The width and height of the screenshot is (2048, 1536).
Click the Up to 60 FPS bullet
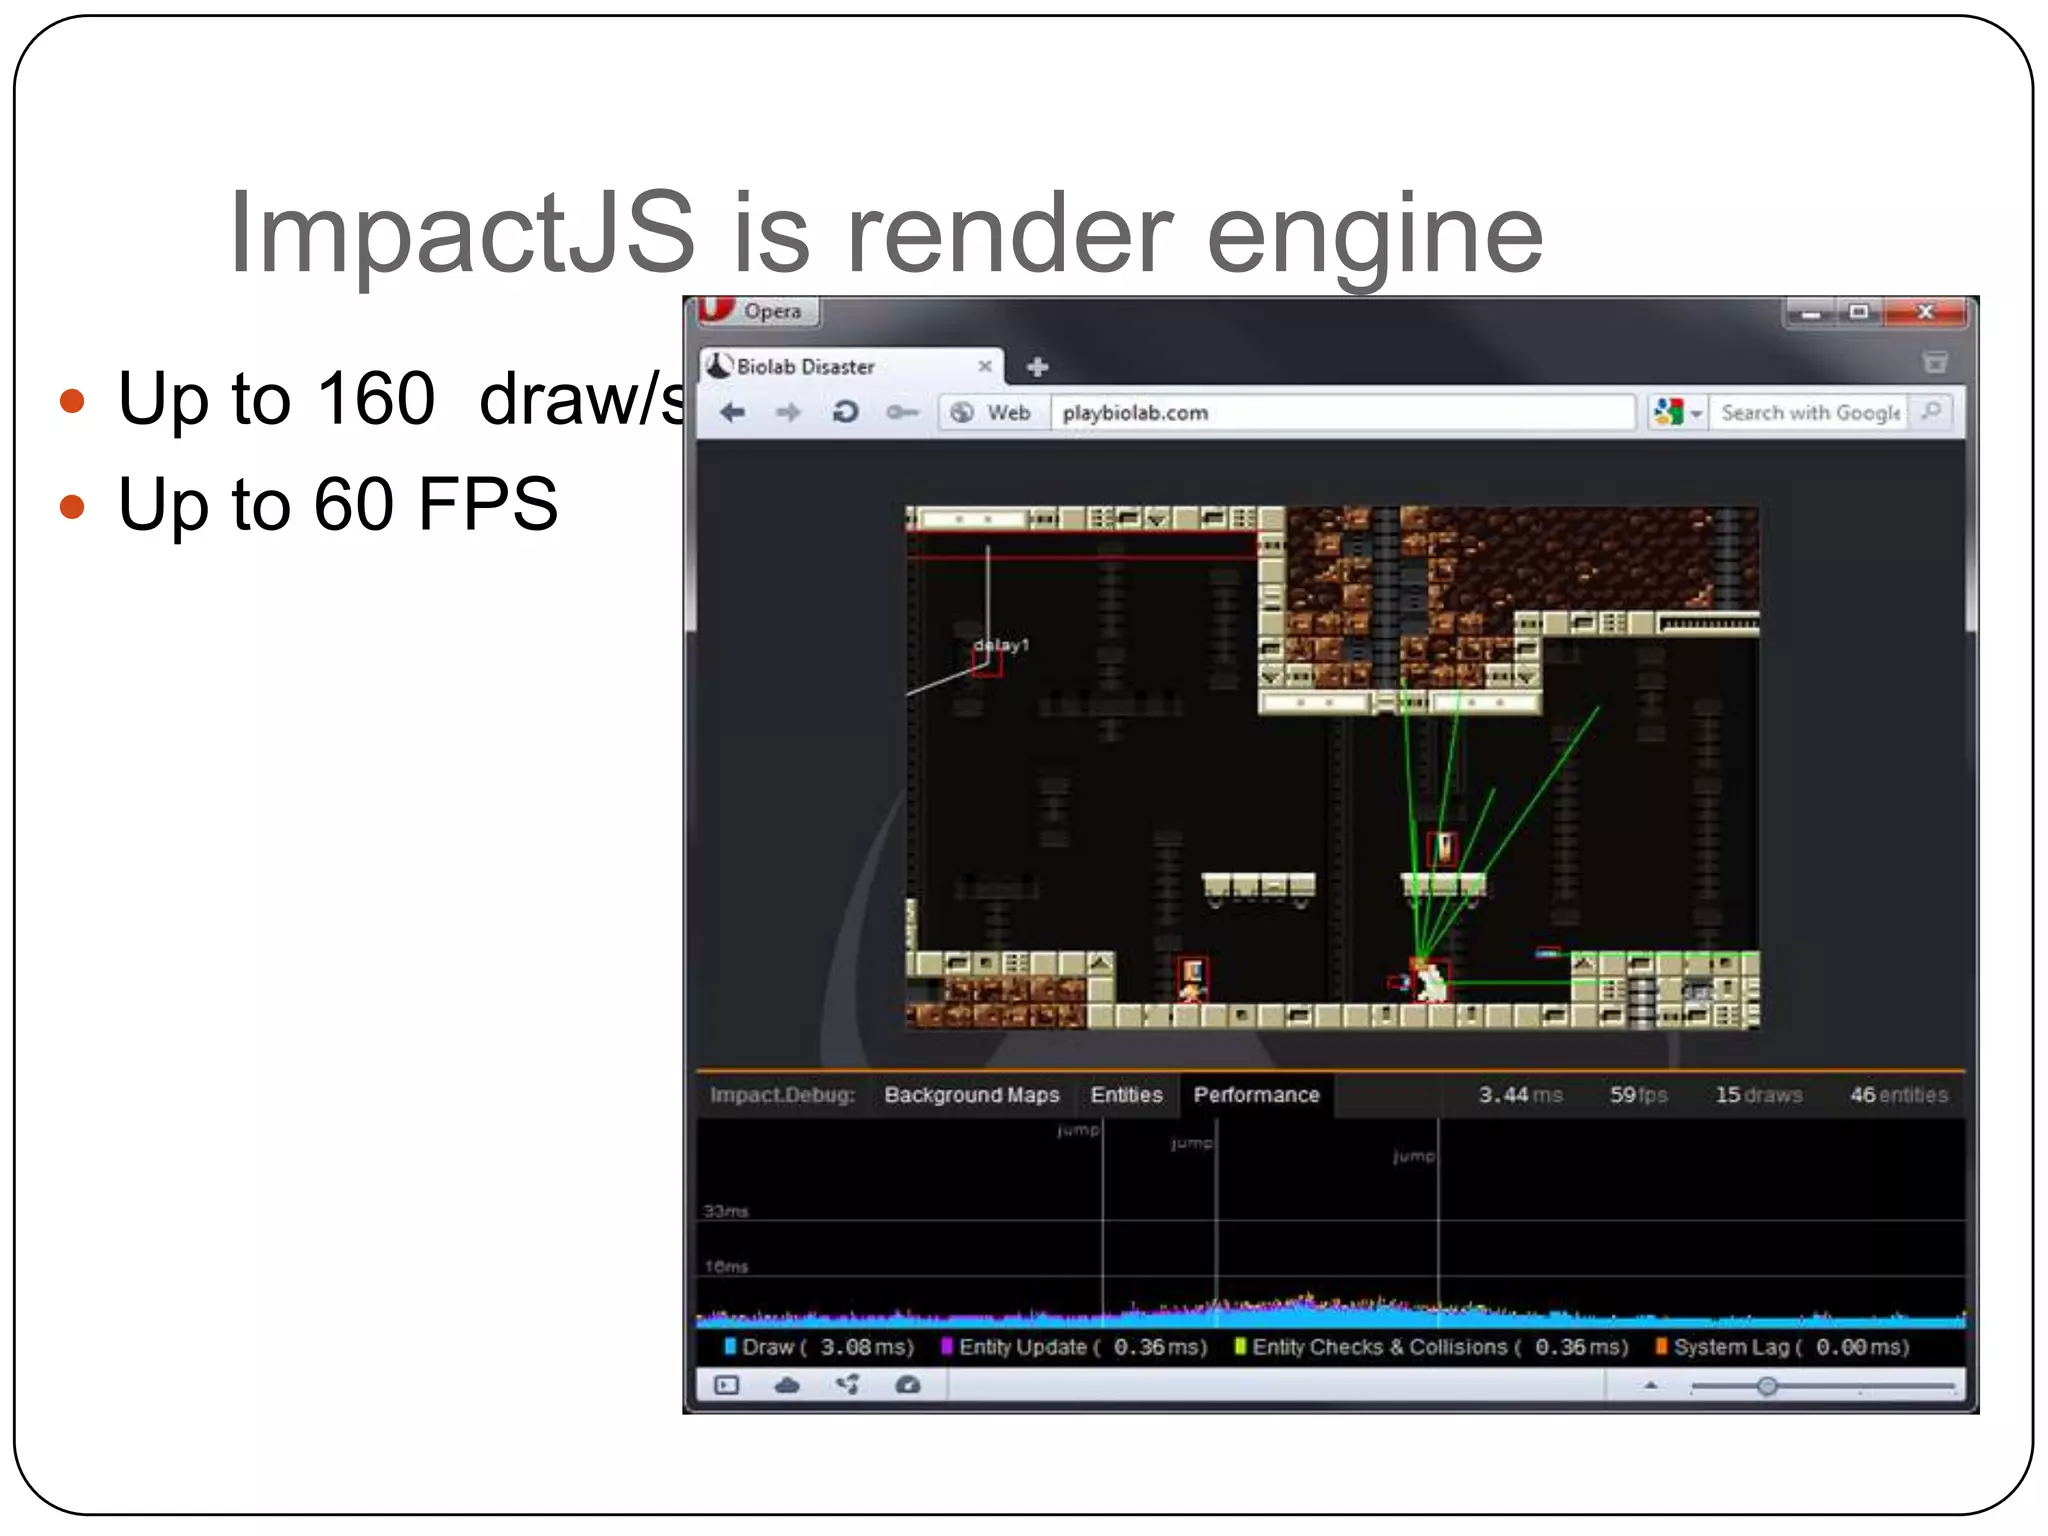338,503
